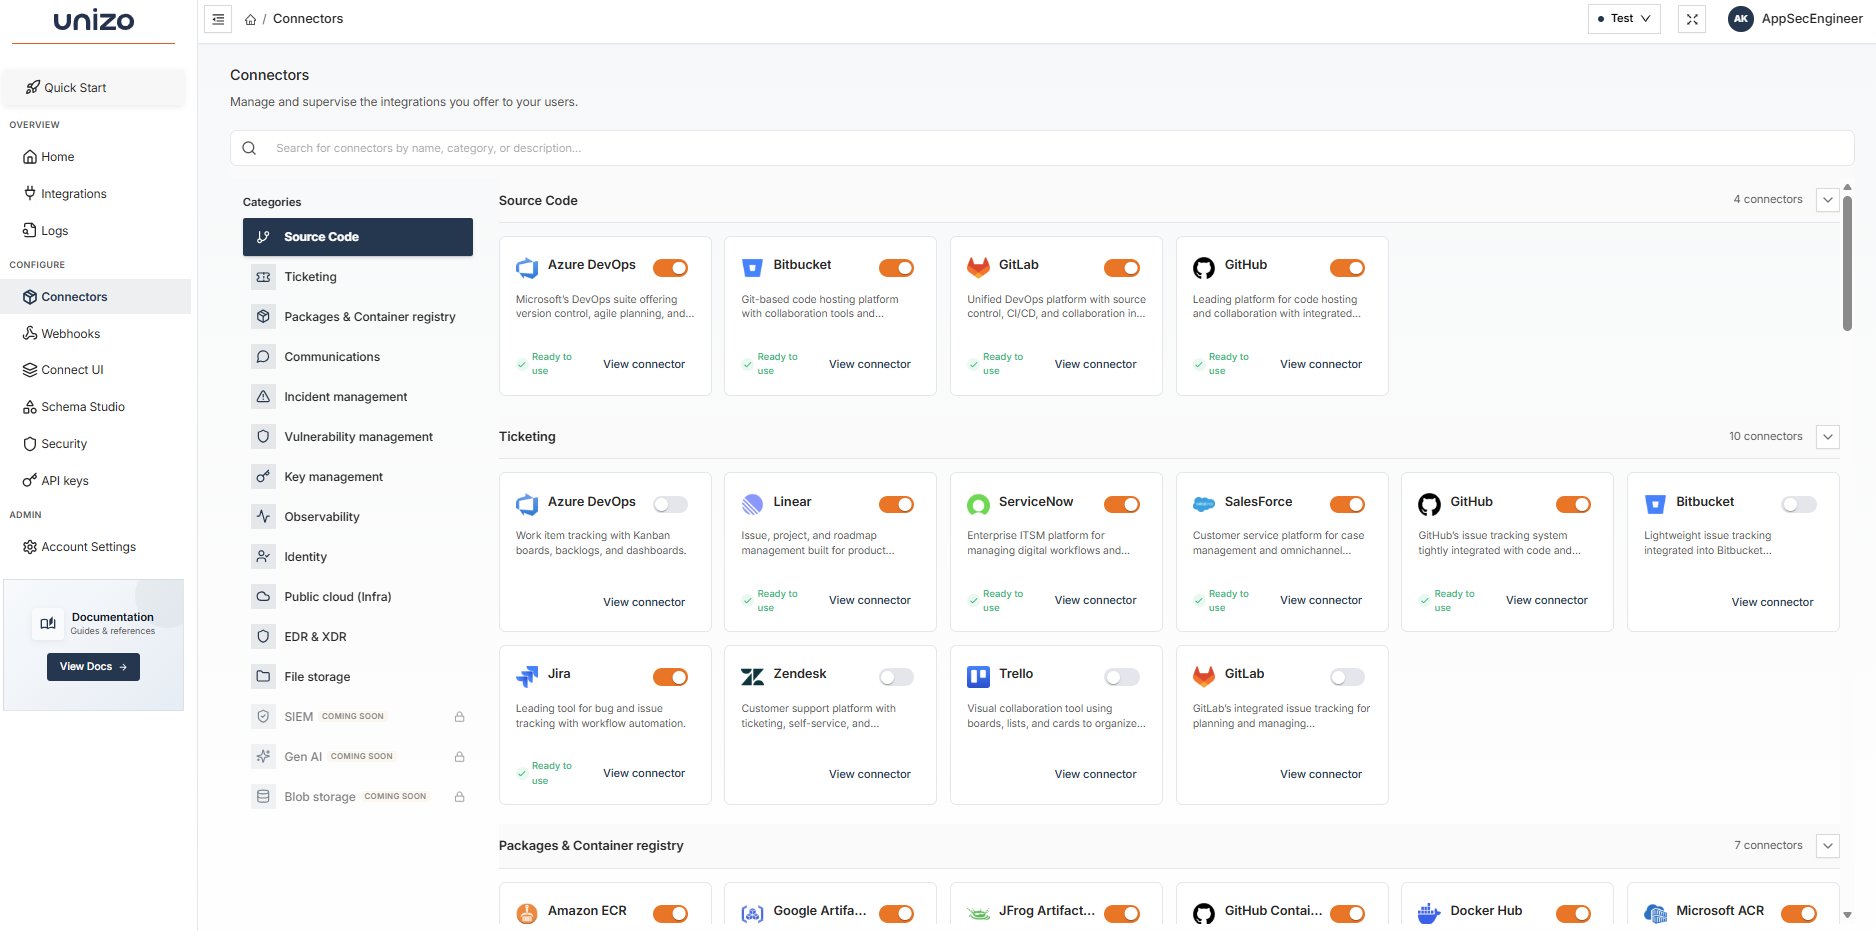Click the fullscreen expand icon
Image resolution: width=1876 pixels, height=931 pixels.
click(x=1692, y=19)
